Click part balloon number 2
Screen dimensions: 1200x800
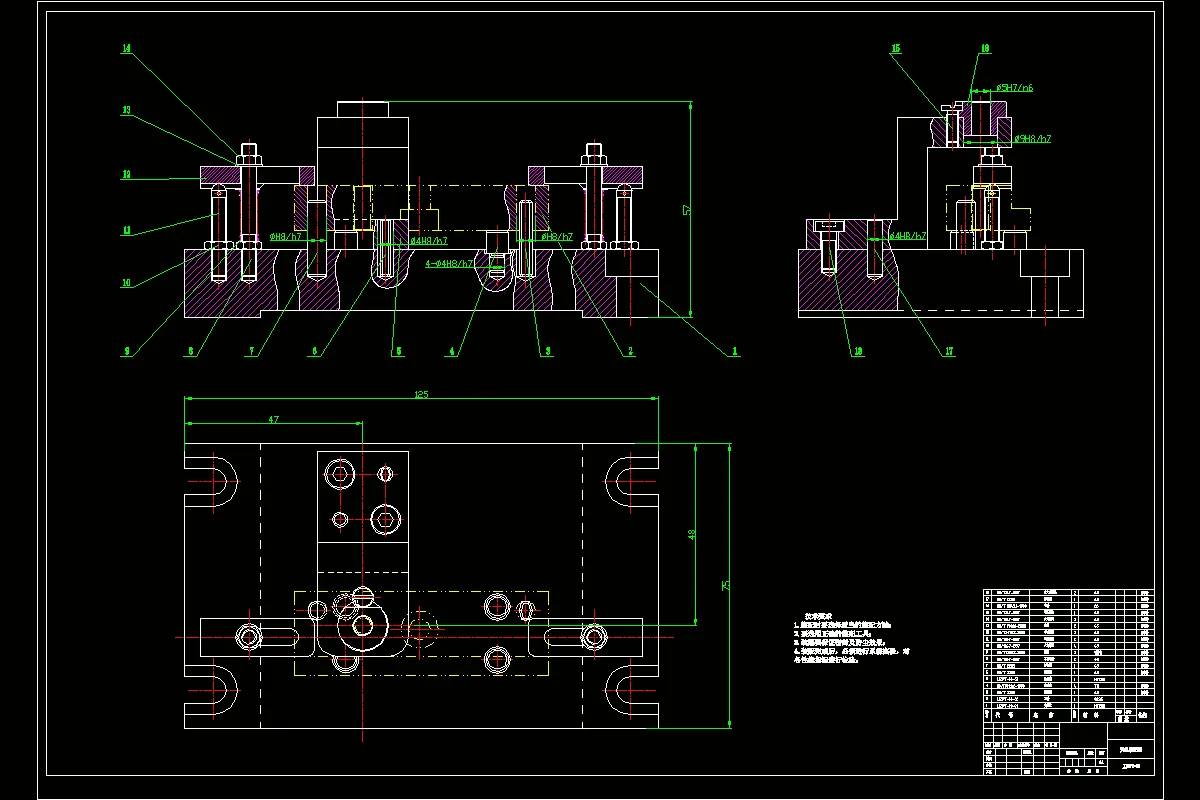[x=631, y=351]
